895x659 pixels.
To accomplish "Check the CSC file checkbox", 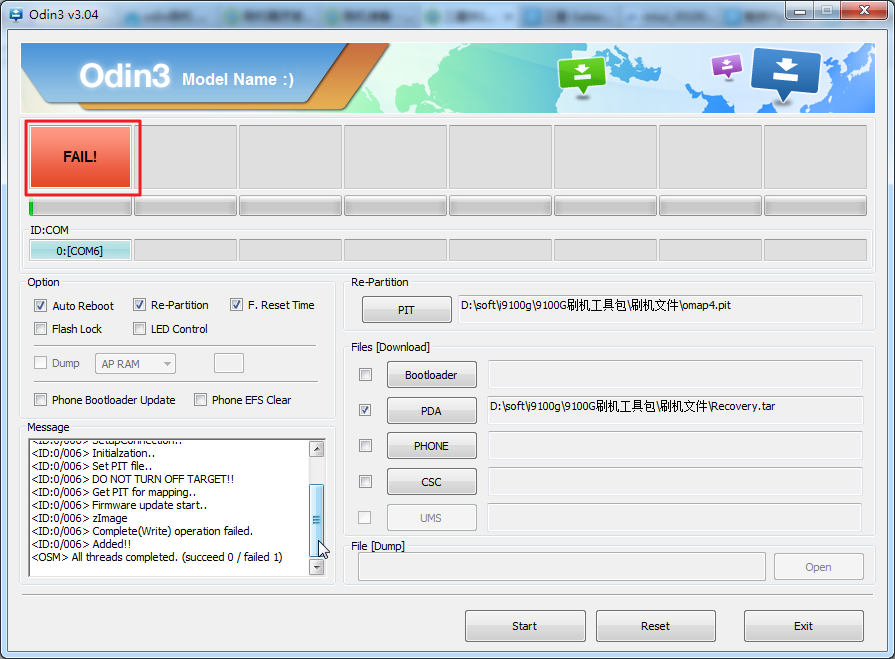I will 365,482.
